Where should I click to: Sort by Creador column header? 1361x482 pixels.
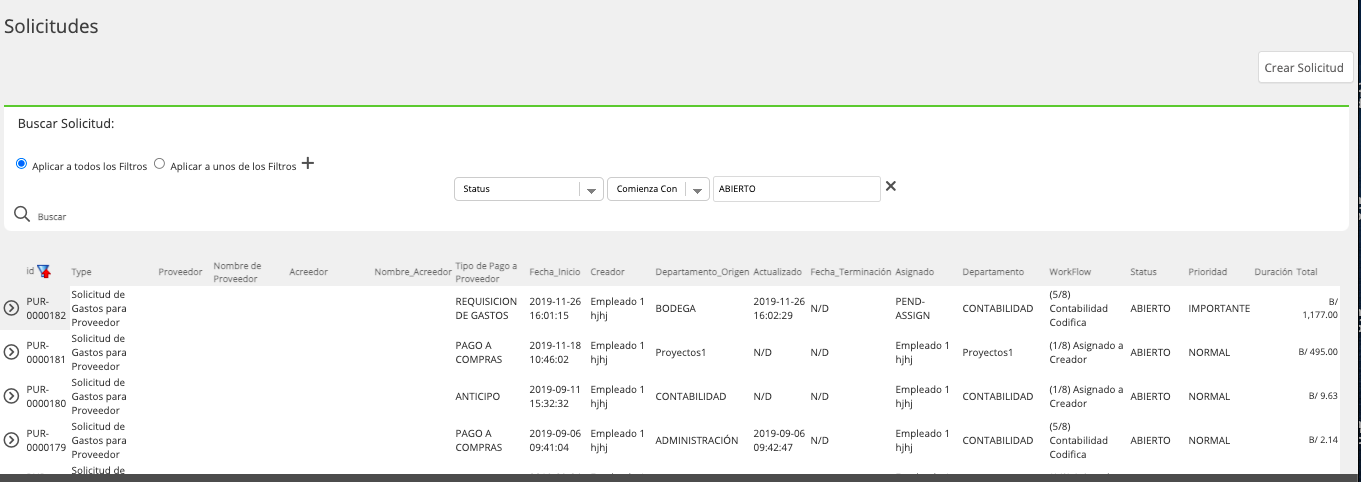(x=608, y=272)
